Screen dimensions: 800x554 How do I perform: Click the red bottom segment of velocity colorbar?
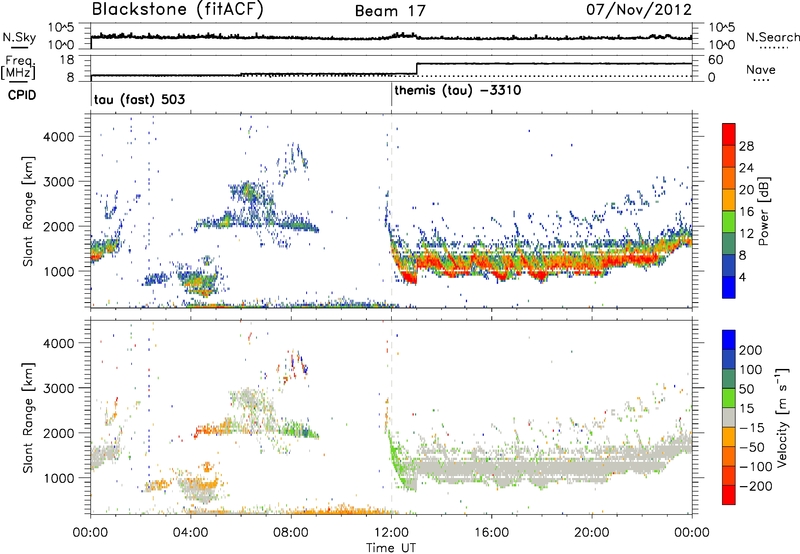[729, 495]
